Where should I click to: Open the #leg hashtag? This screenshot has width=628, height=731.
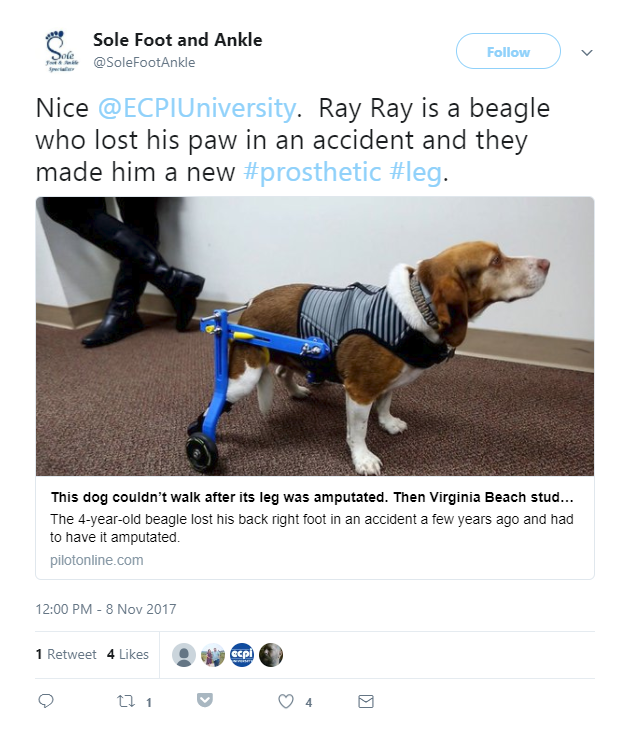coord(414,172)
